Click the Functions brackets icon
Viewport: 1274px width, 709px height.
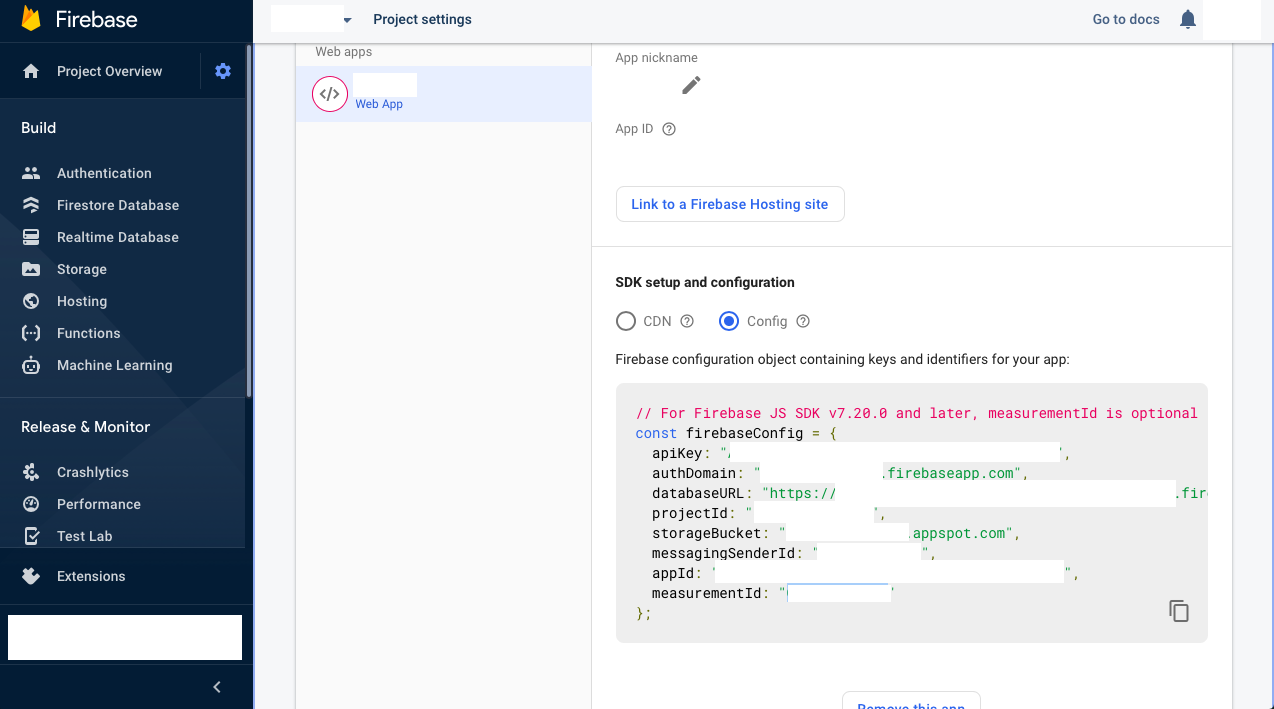click(x=31, y=333)
